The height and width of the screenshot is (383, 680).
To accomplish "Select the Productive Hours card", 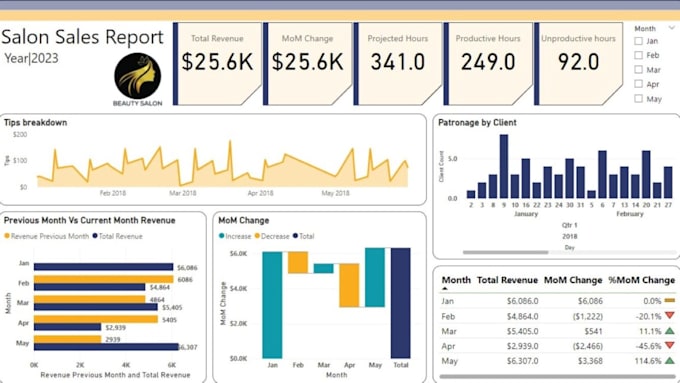I will [488, 64].
